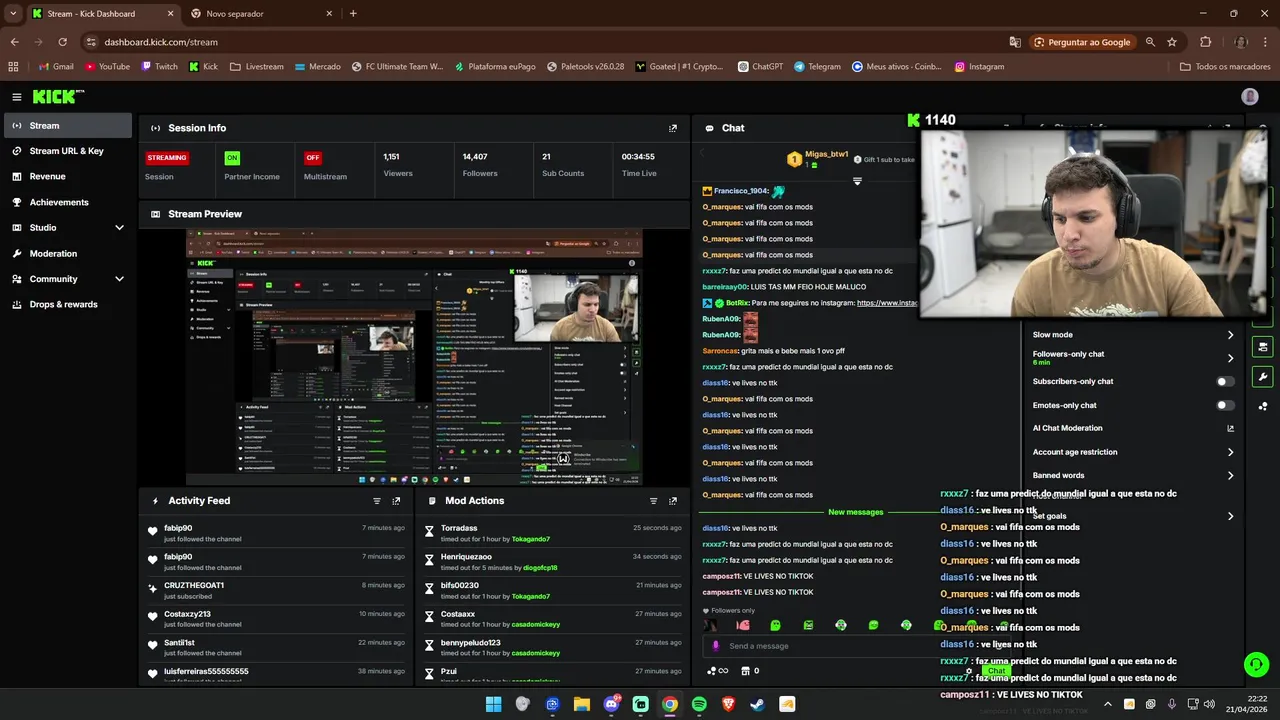
Task: Toggle Emotes-only chat switch
Action: (1225, 405)
